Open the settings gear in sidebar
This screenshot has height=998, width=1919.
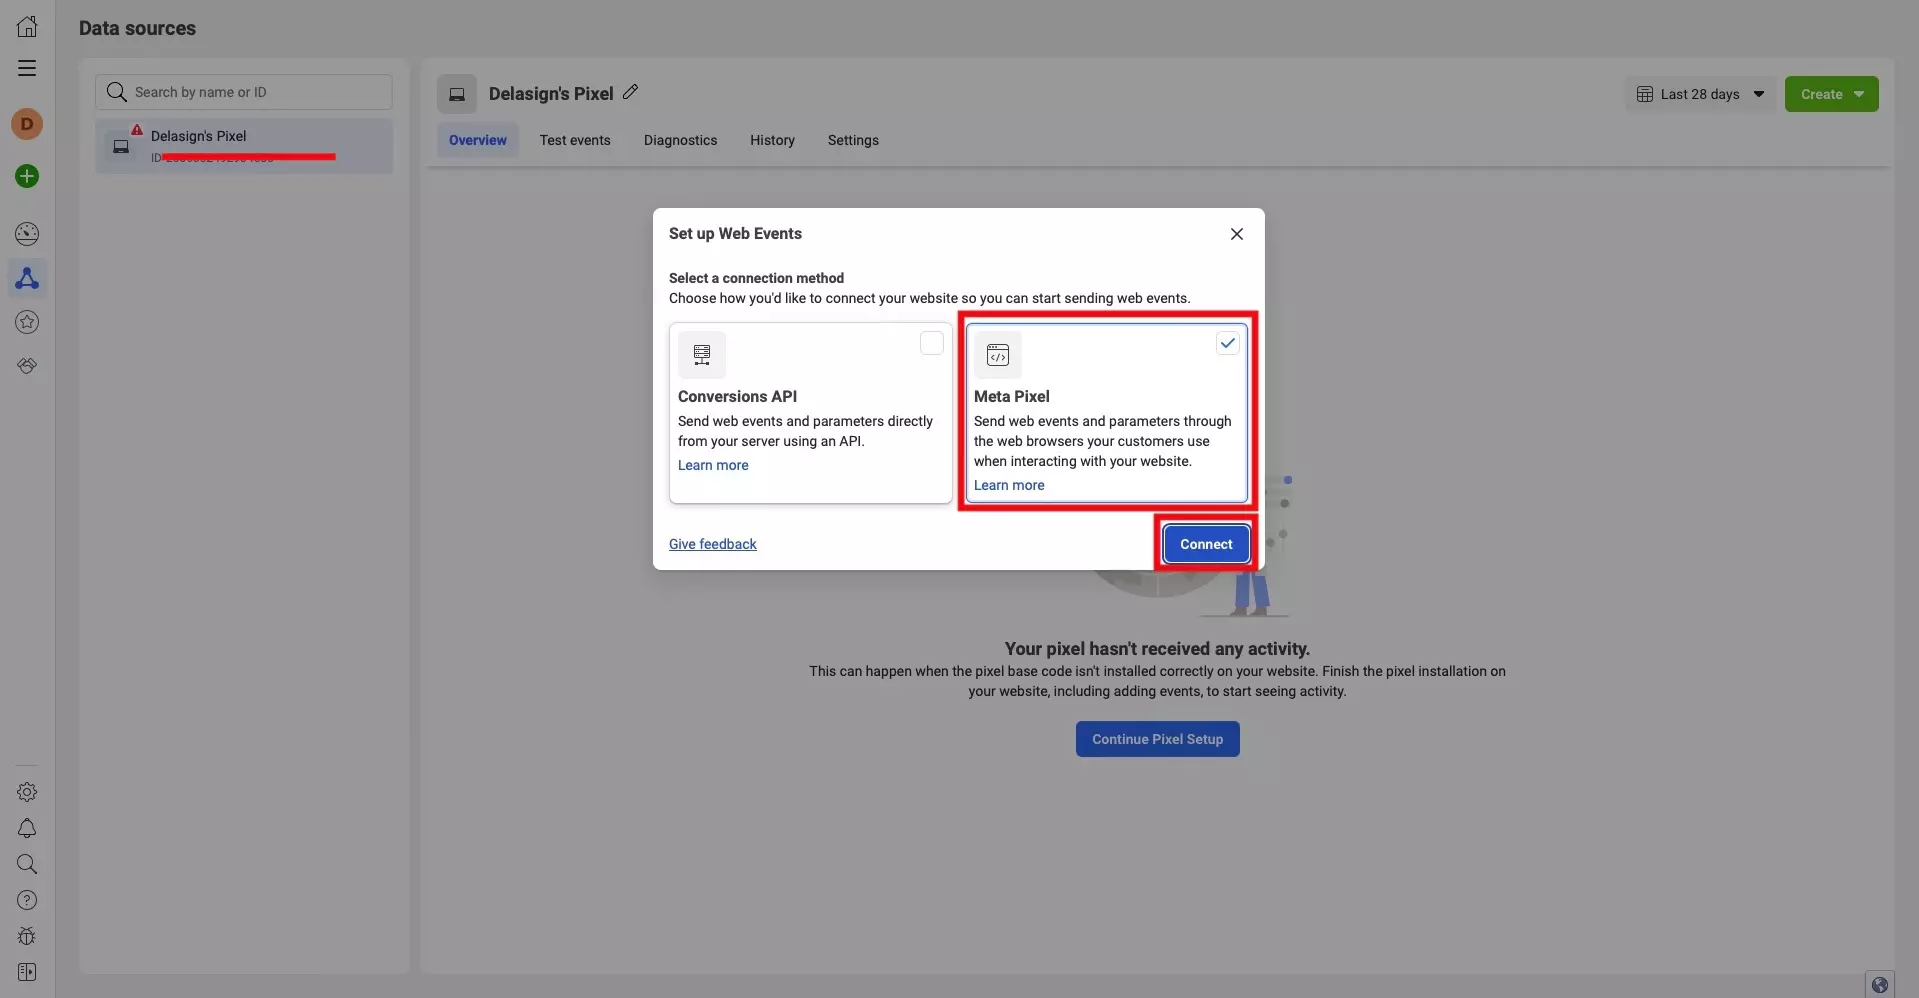pyautogui.click(x=27, y=792)
